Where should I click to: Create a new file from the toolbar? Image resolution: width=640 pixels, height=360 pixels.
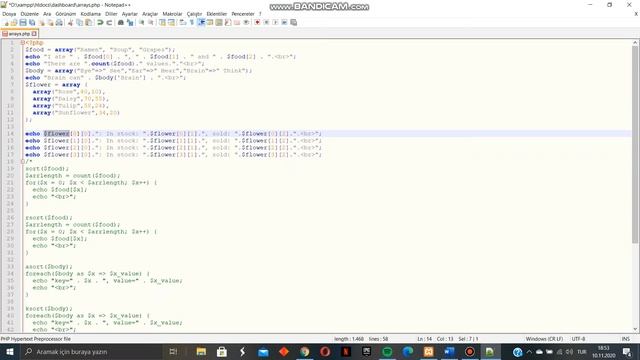click(x=5, y=22)
